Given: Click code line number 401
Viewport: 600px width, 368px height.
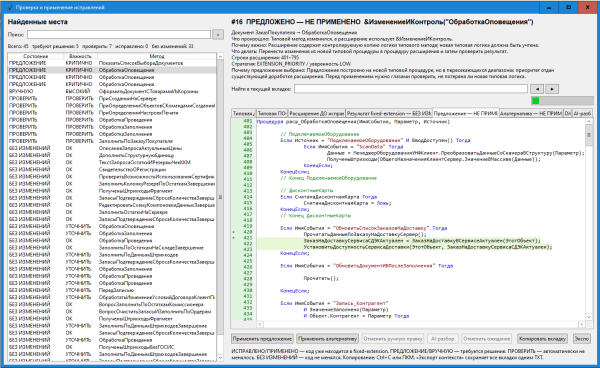Looking at the screenshot, I should pos(248,121).
